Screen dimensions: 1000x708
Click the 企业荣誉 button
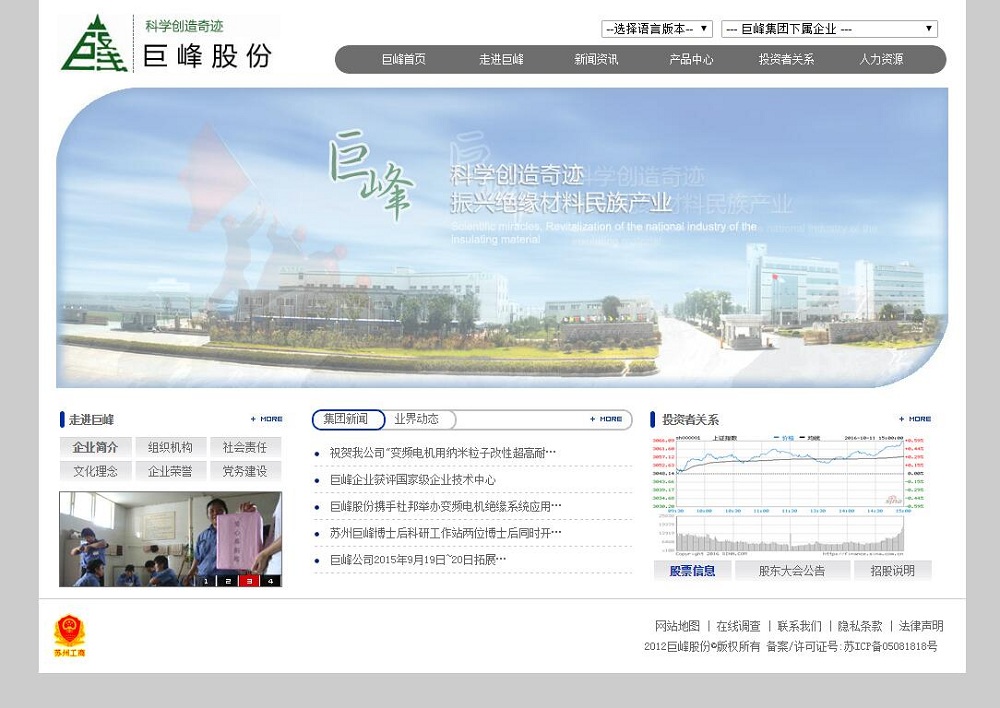pyautogui.click(x=170, y=471)
